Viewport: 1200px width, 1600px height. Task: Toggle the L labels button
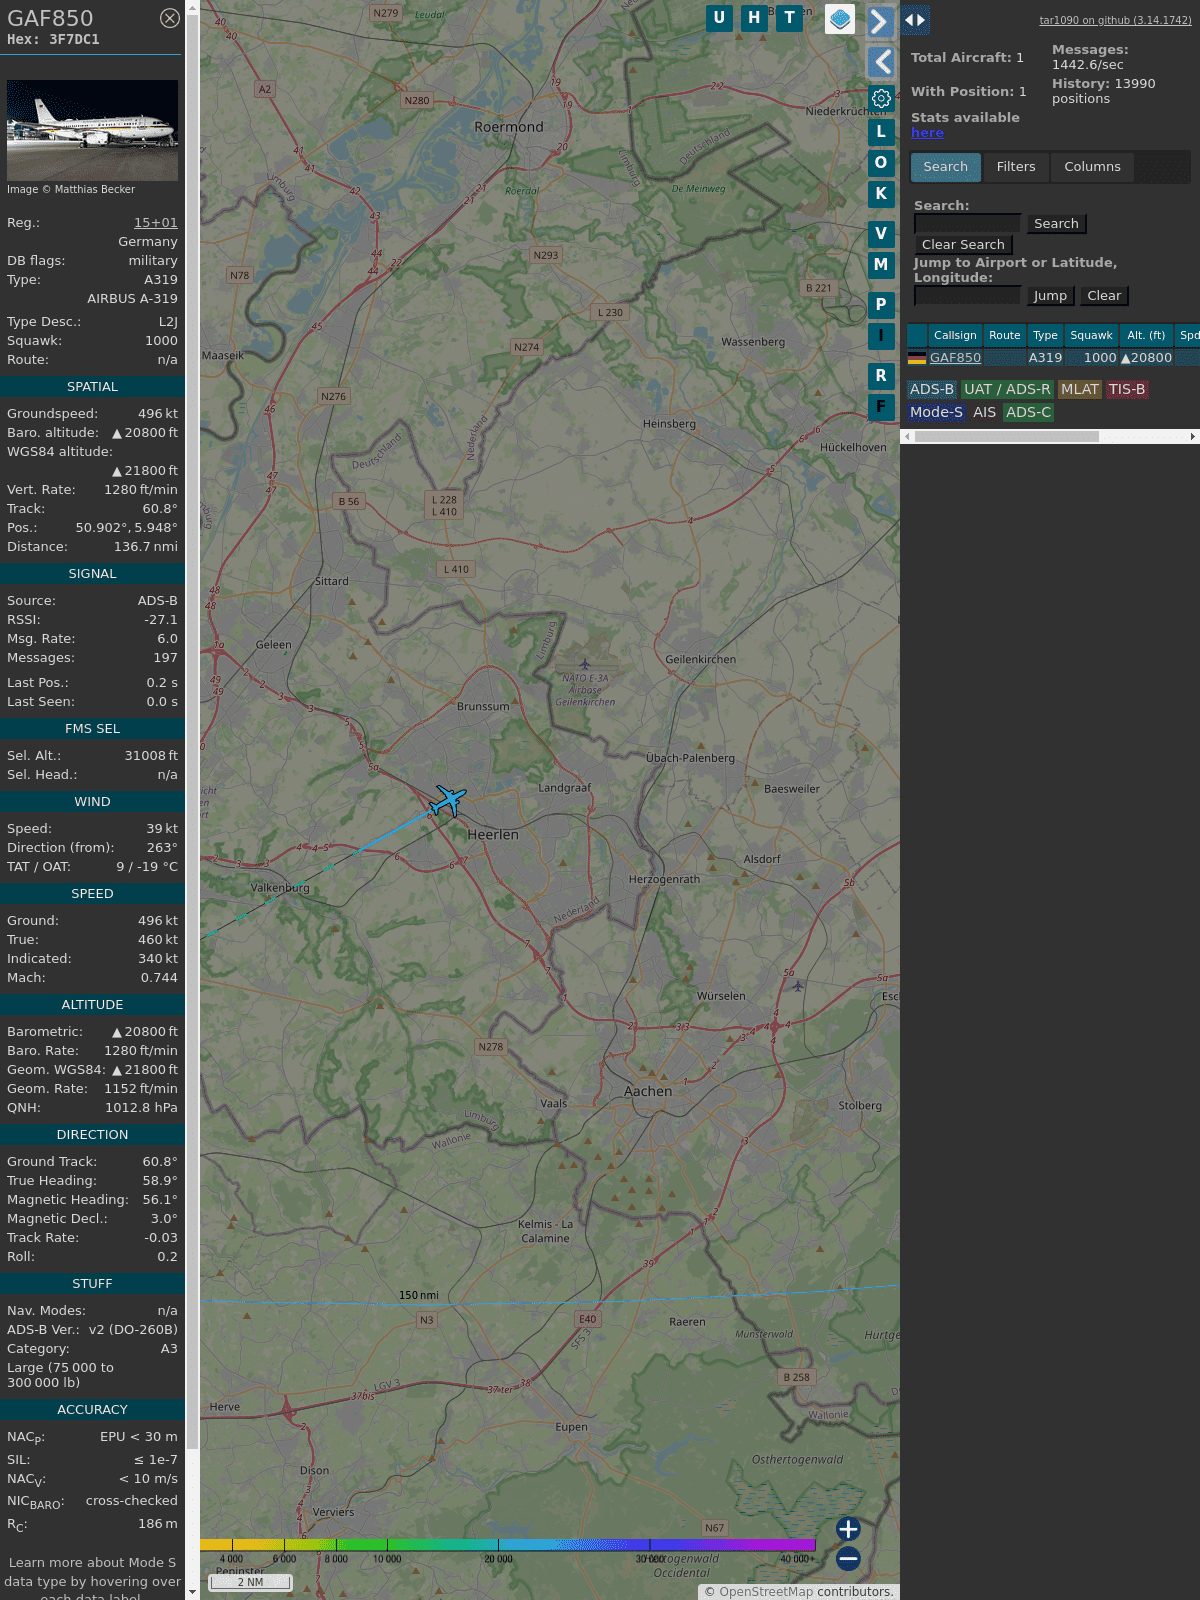click(x=881, y=132)
